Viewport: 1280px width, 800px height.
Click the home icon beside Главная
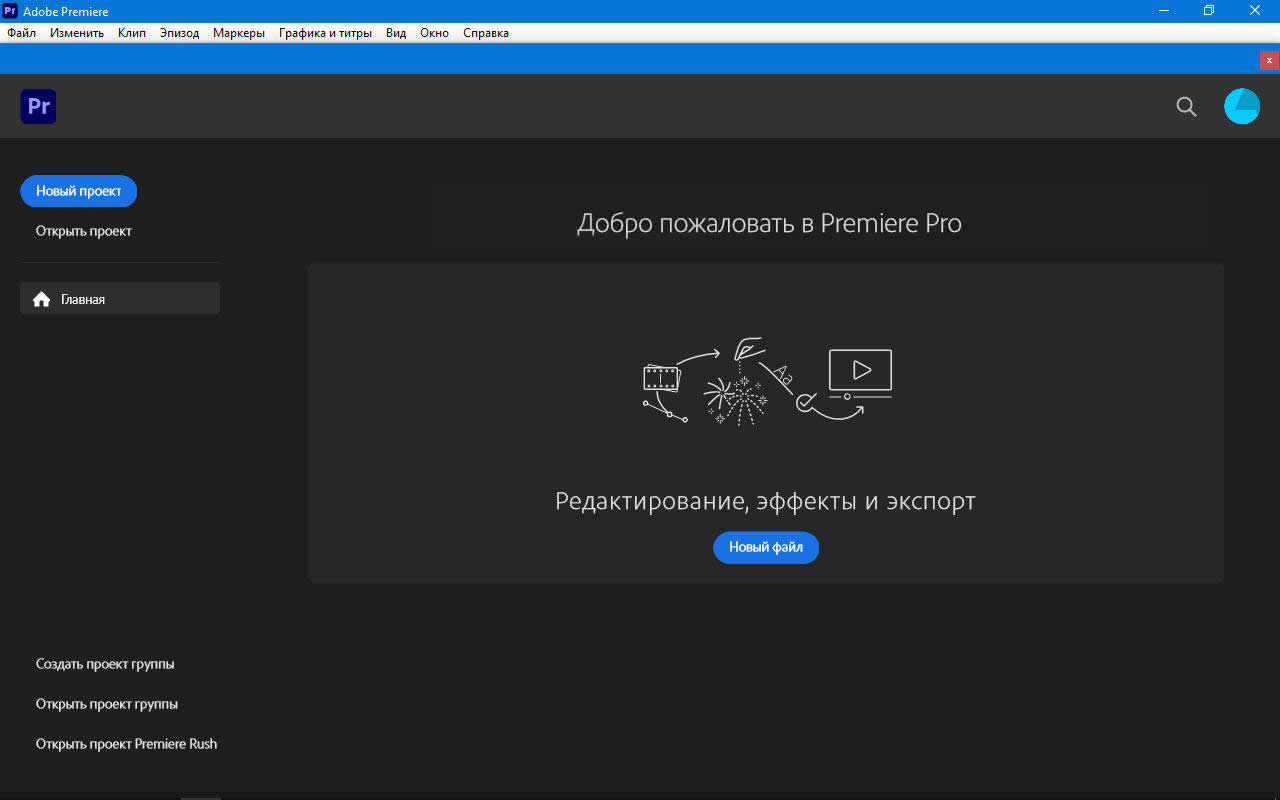pos(41,299)
